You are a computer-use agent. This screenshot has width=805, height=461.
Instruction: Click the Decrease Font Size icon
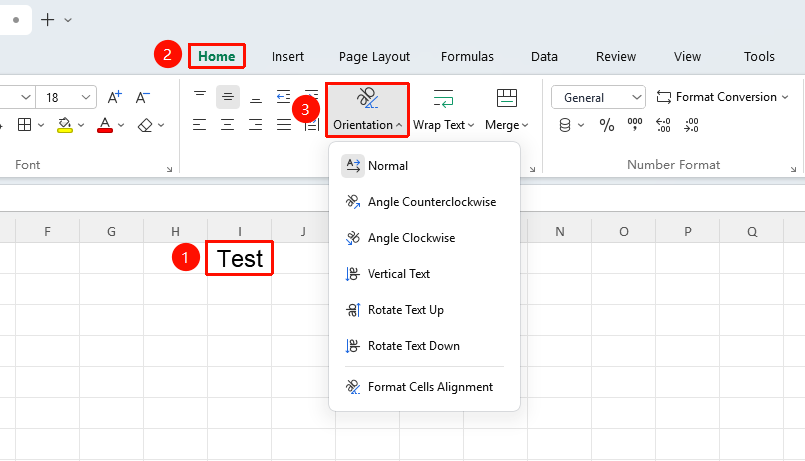(x=142, y=97)
